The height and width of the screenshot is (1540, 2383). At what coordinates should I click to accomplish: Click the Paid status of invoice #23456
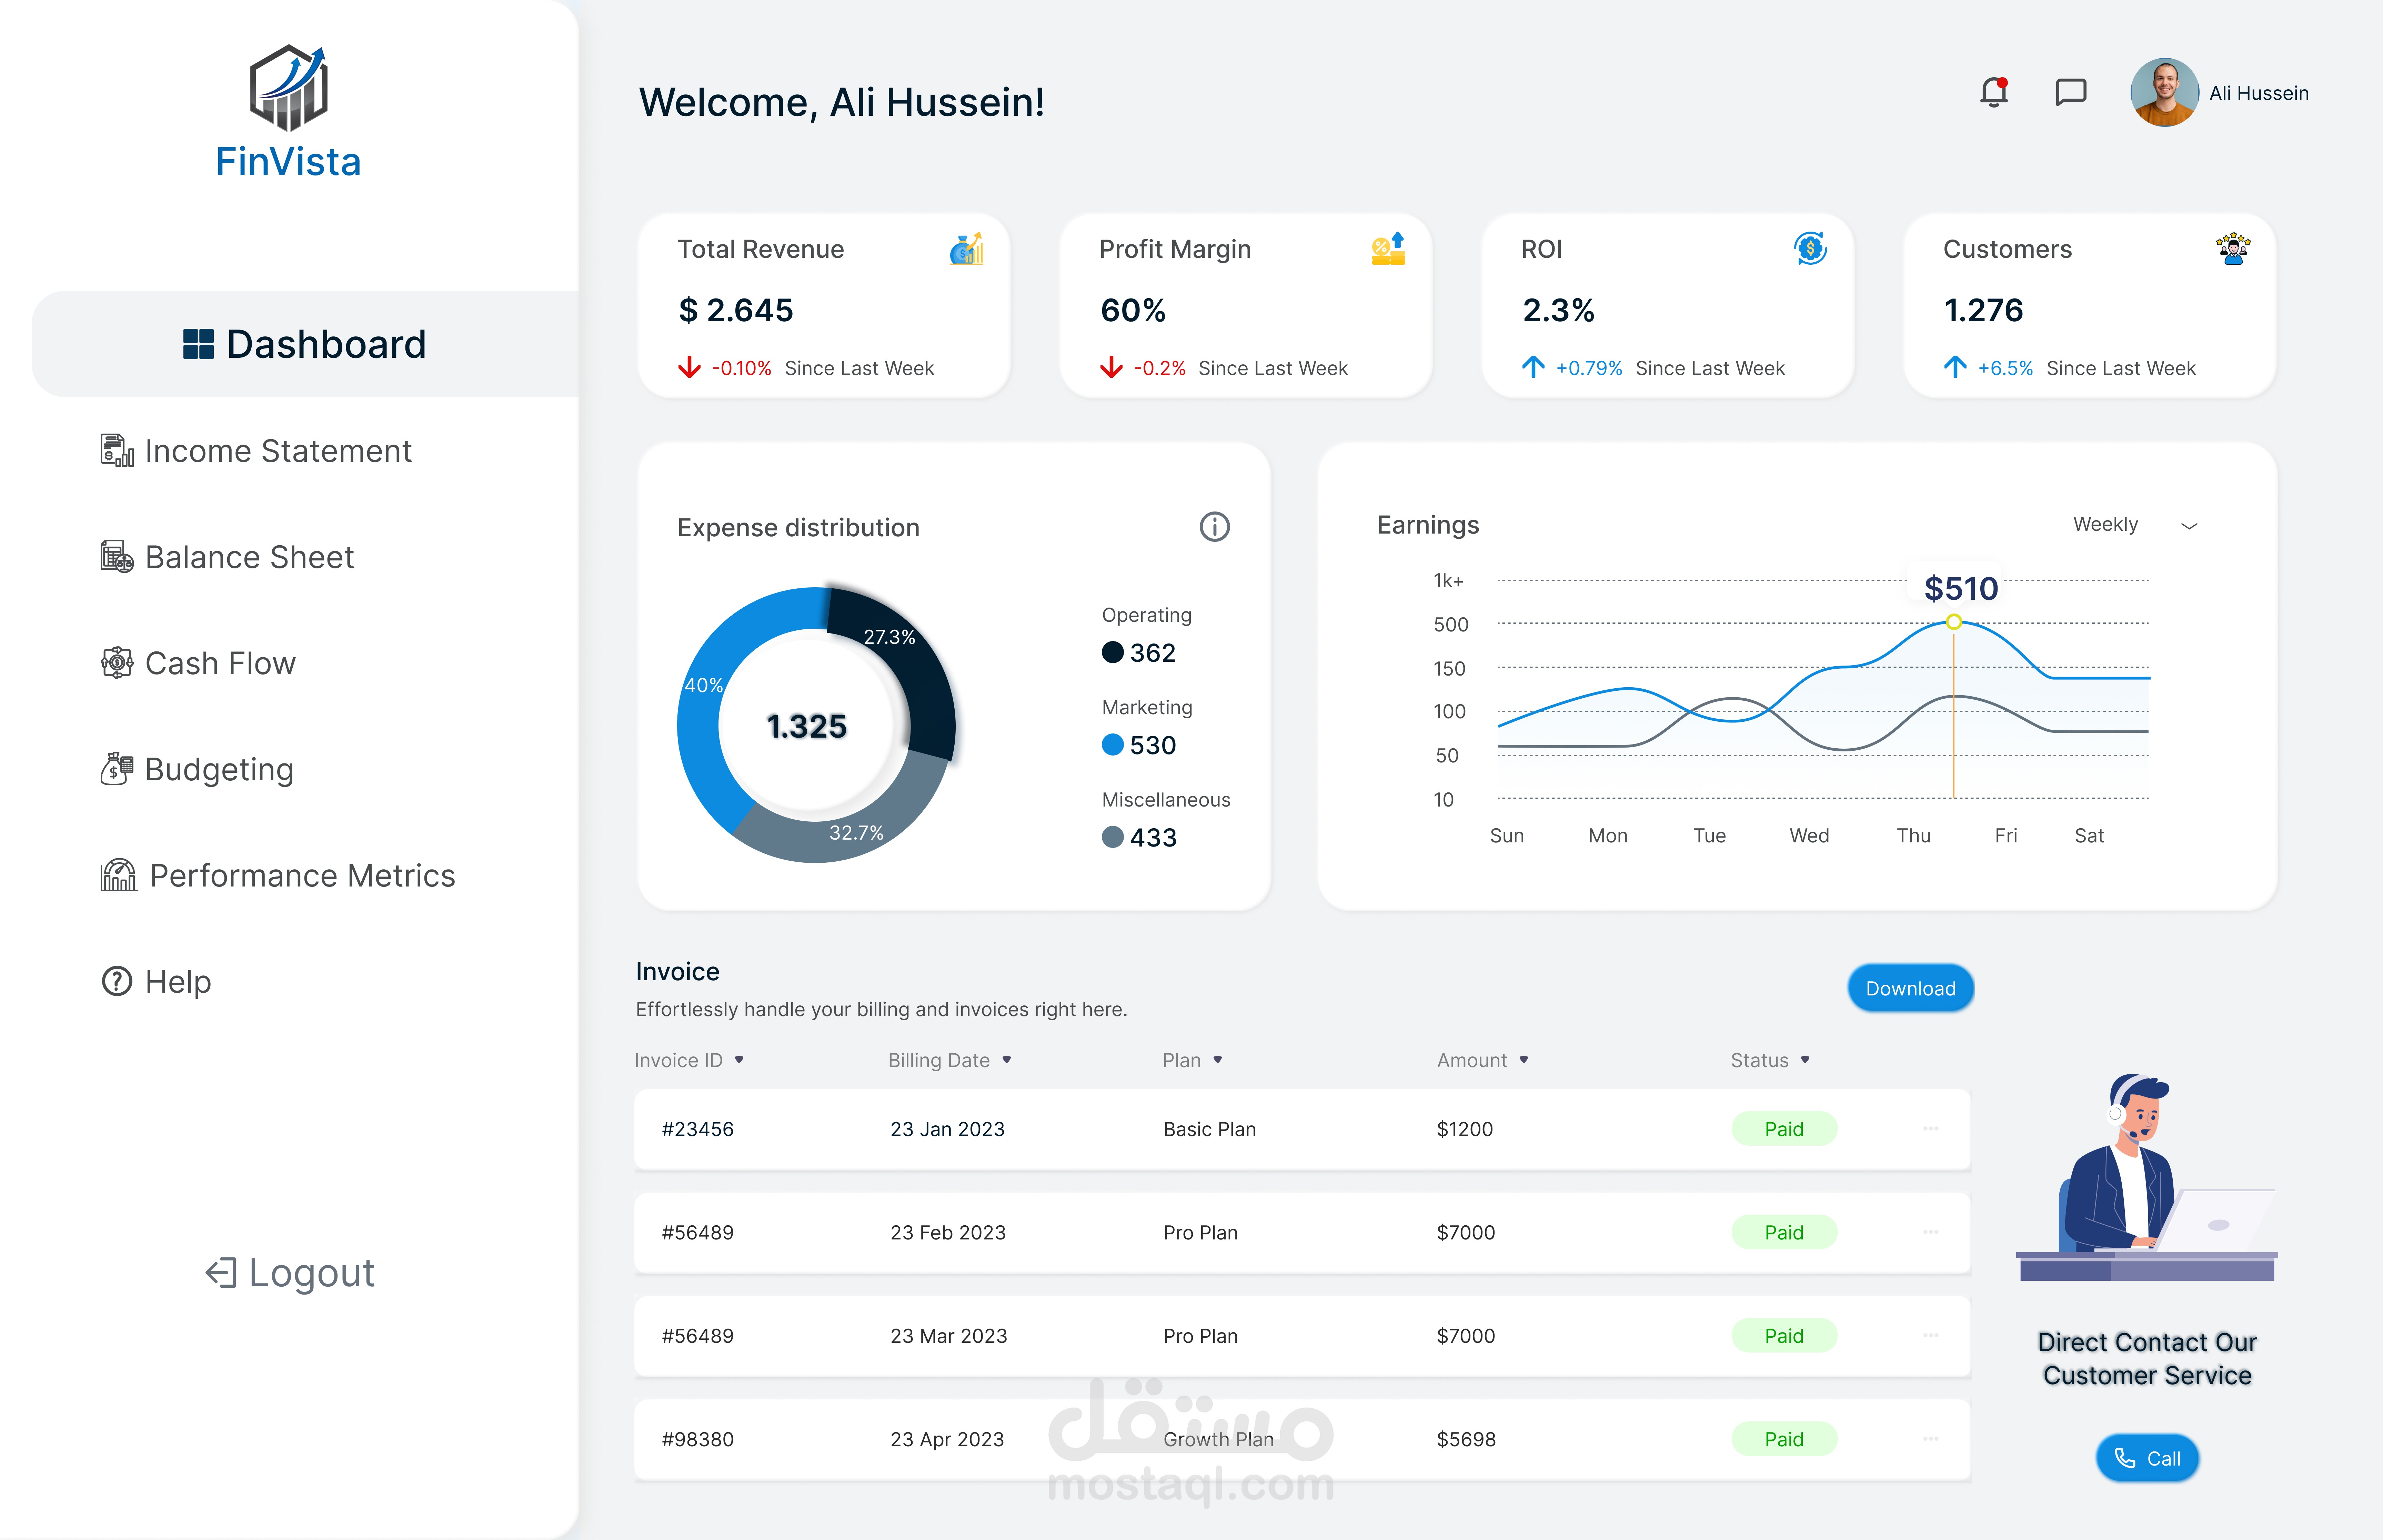point(1784,1129)
